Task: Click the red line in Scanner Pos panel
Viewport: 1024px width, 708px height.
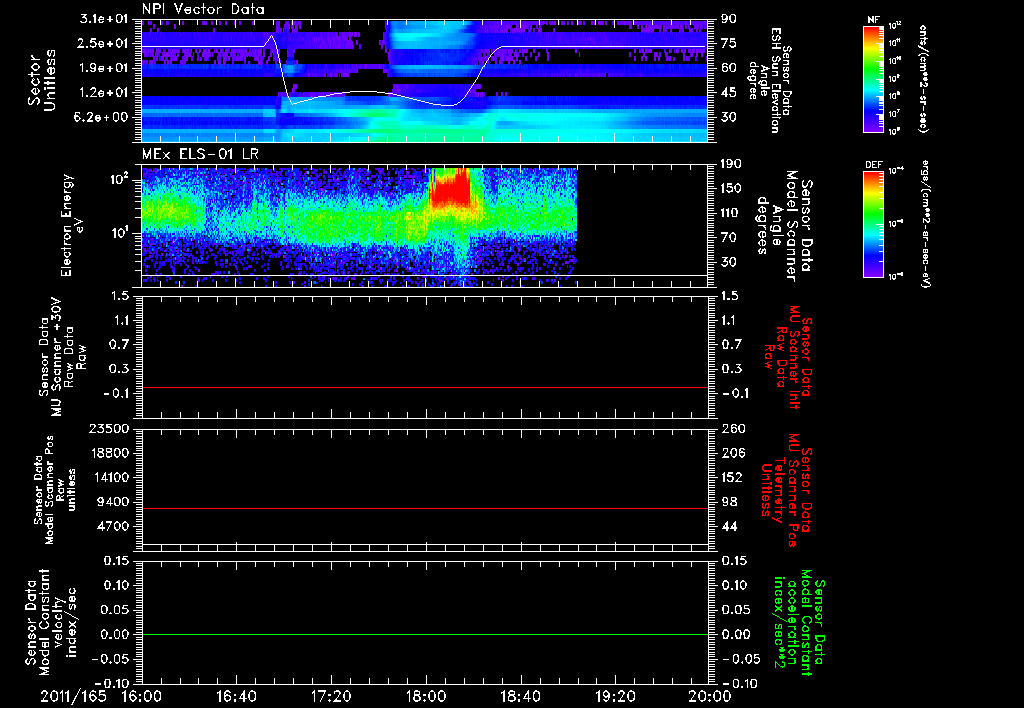Action: tap(424, 508)
